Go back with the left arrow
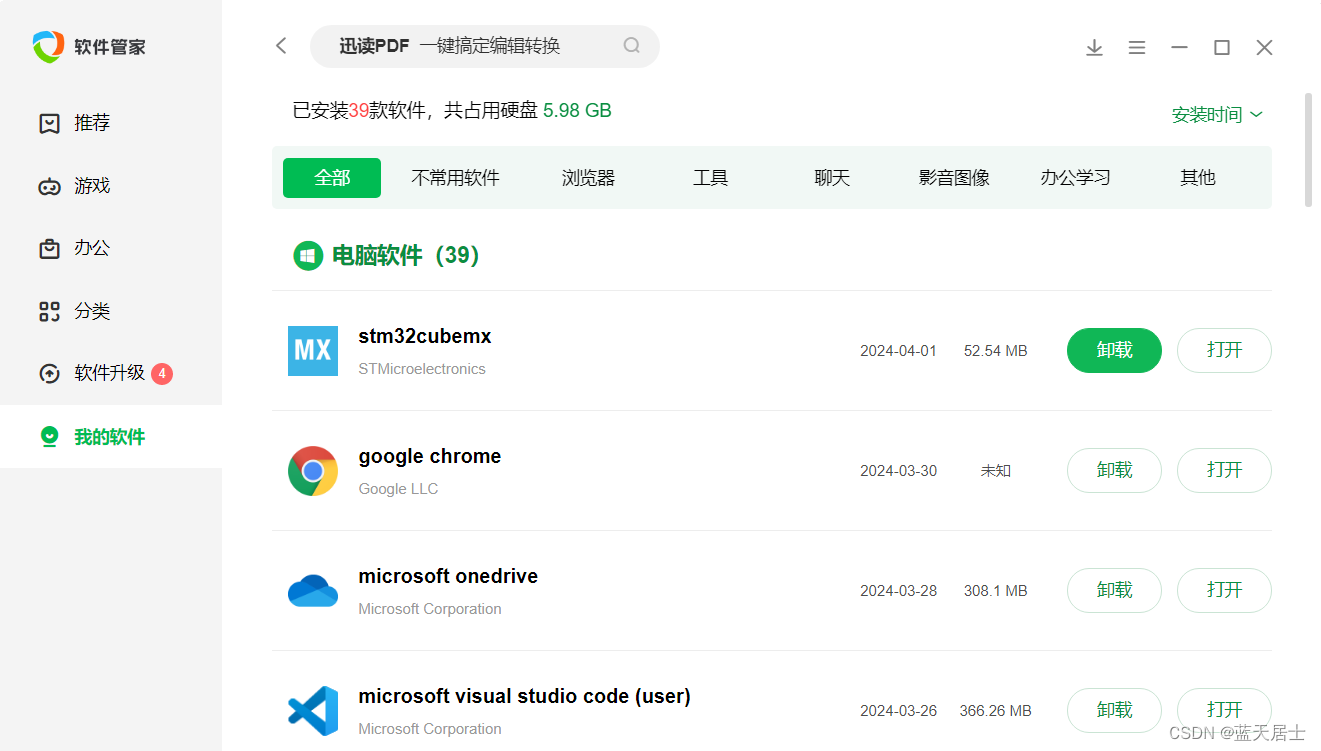 pos(281,46)
